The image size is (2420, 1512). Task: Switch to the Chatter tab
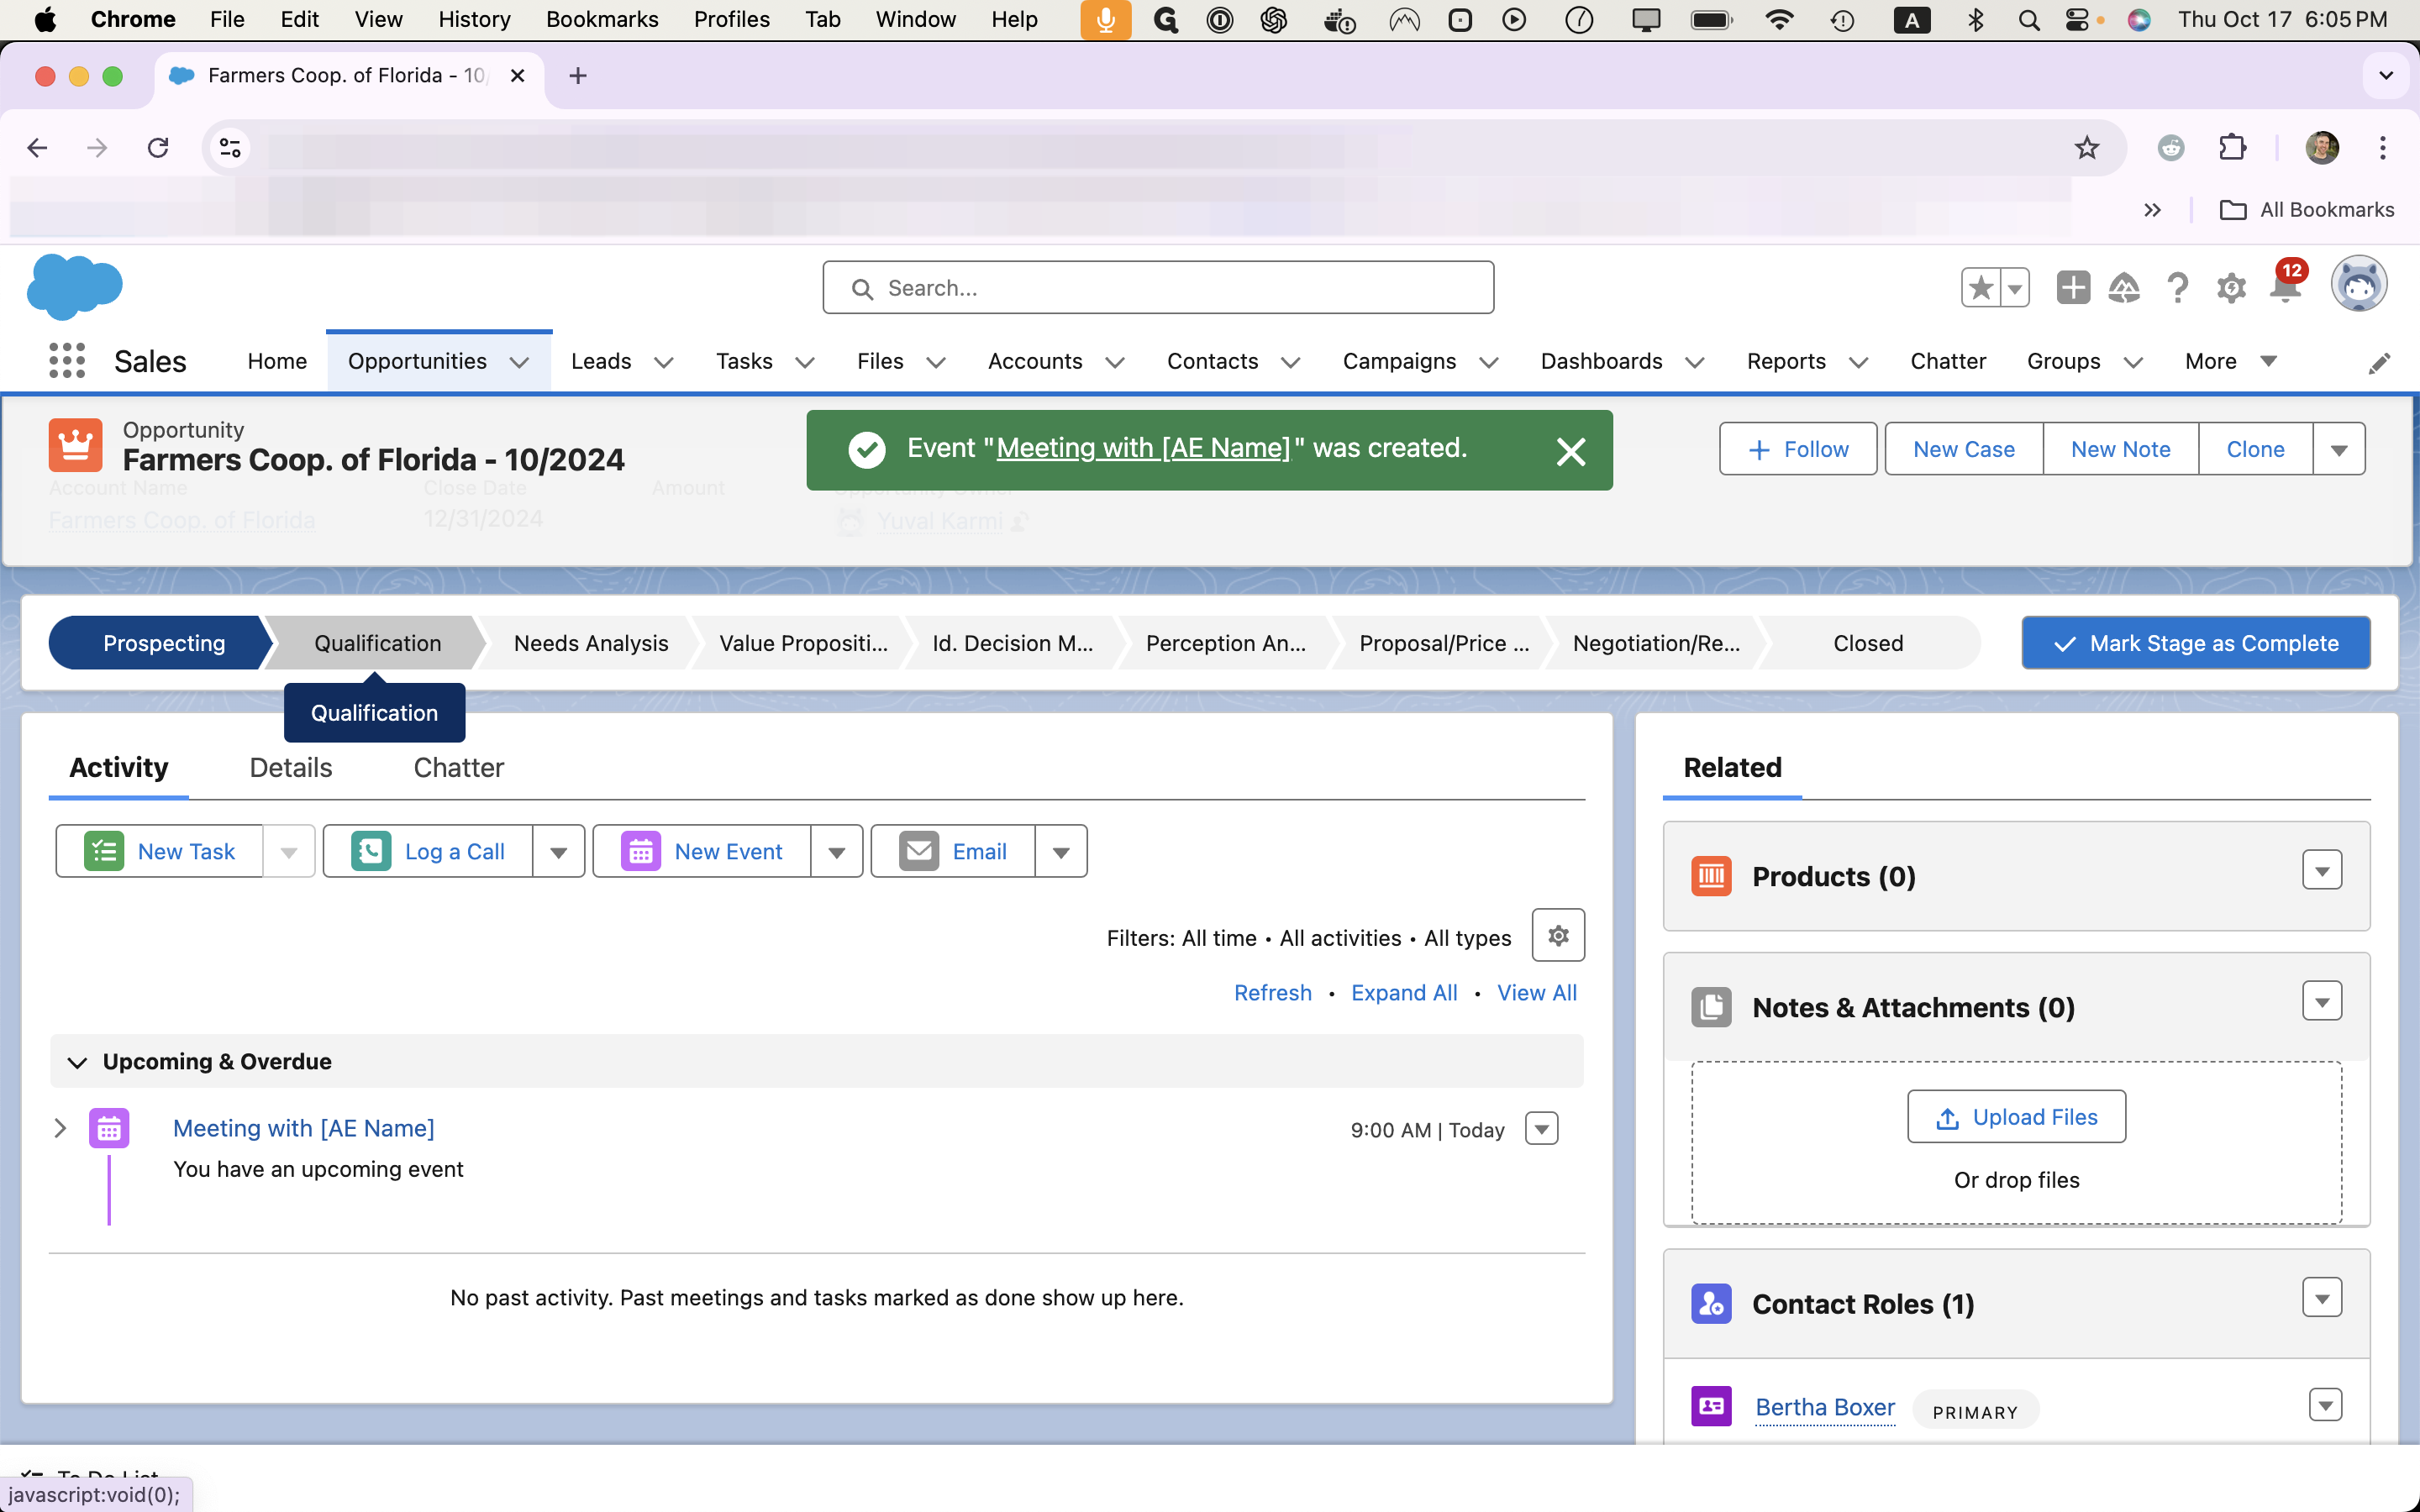point(458,766)
